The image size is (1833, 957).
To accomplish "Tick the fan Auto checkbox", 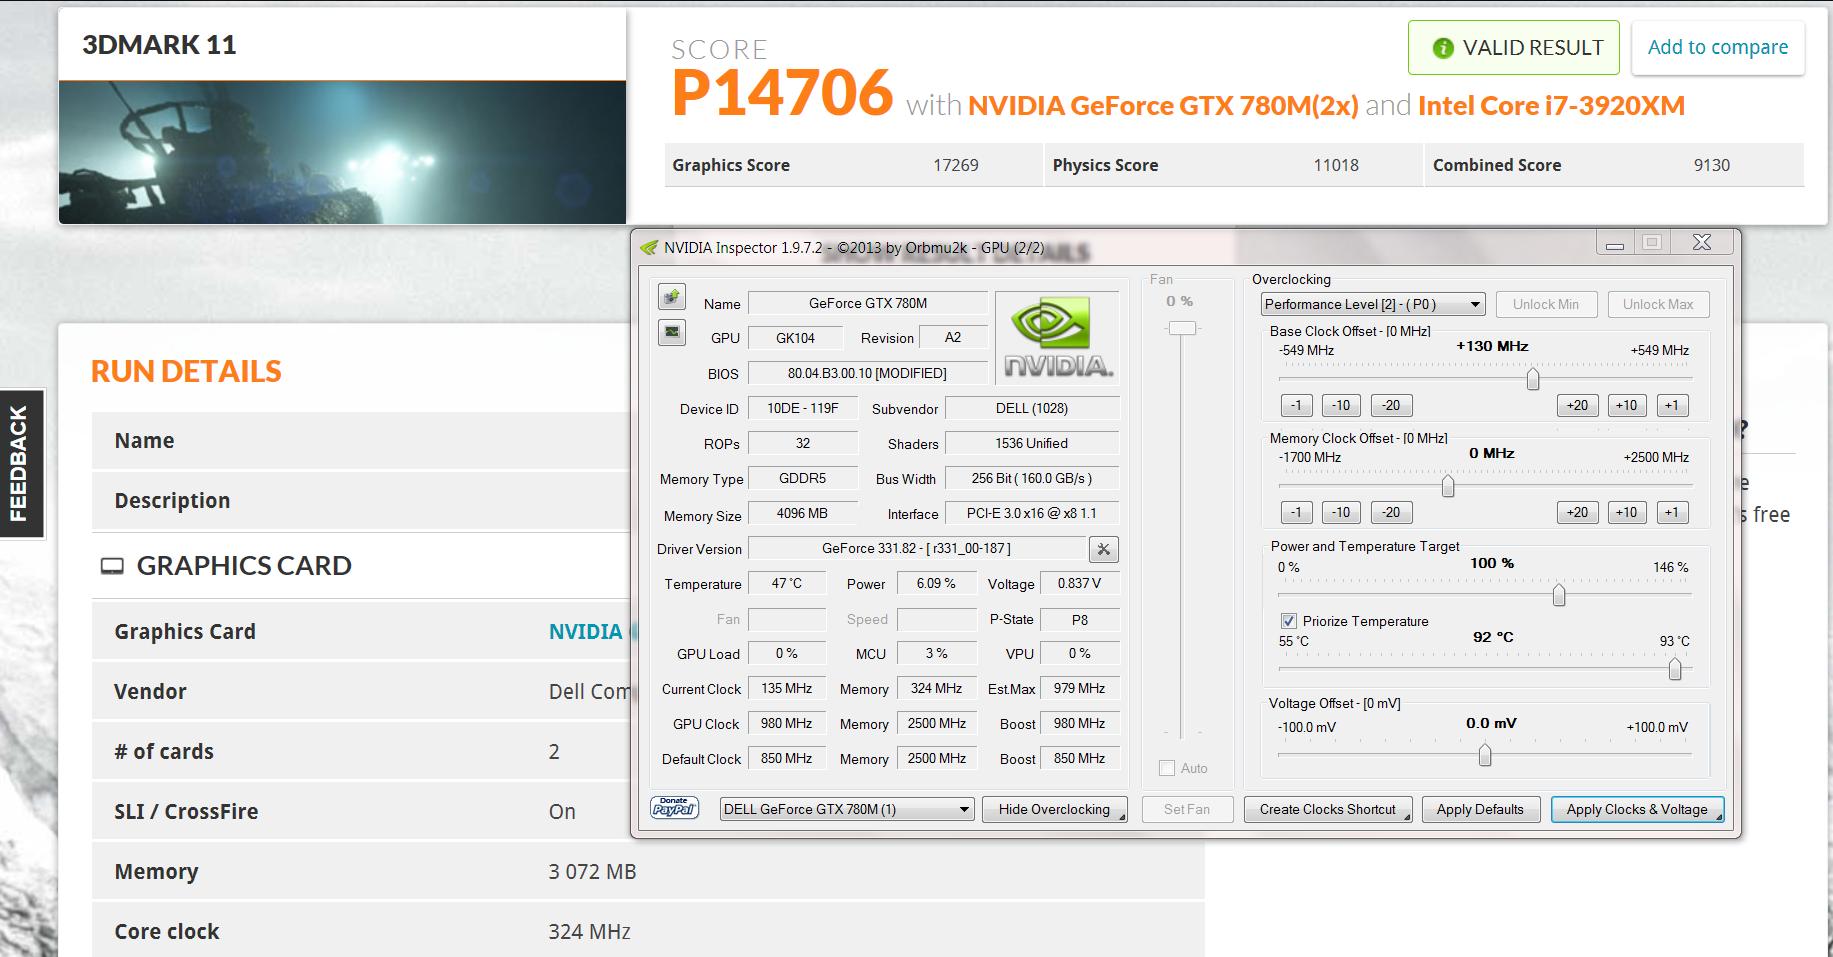I will [1166, 768].
